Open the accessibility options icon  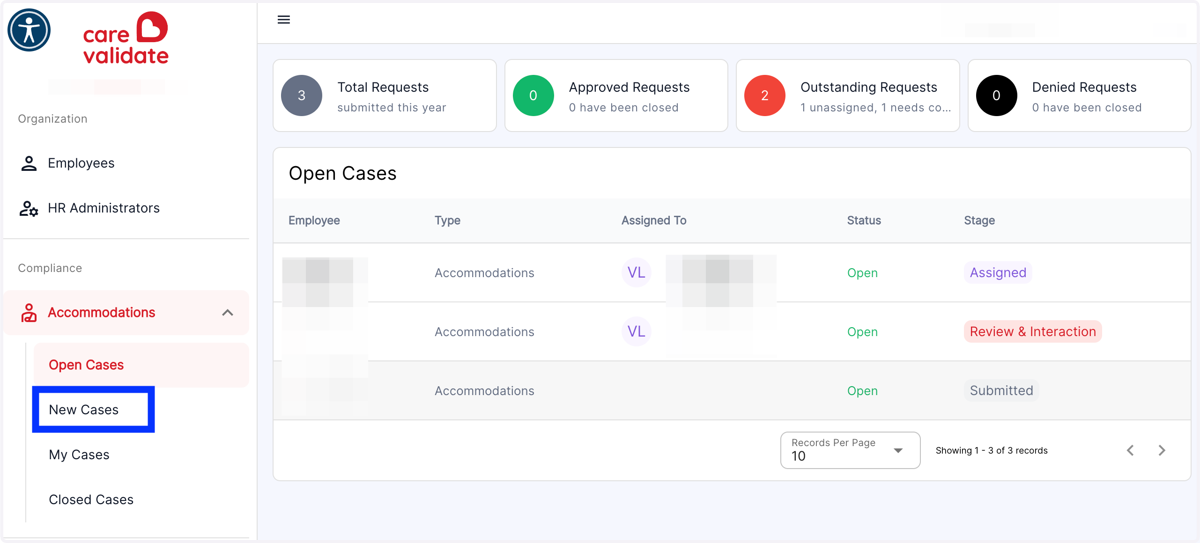pyautogui.click(x=29, y=30)
